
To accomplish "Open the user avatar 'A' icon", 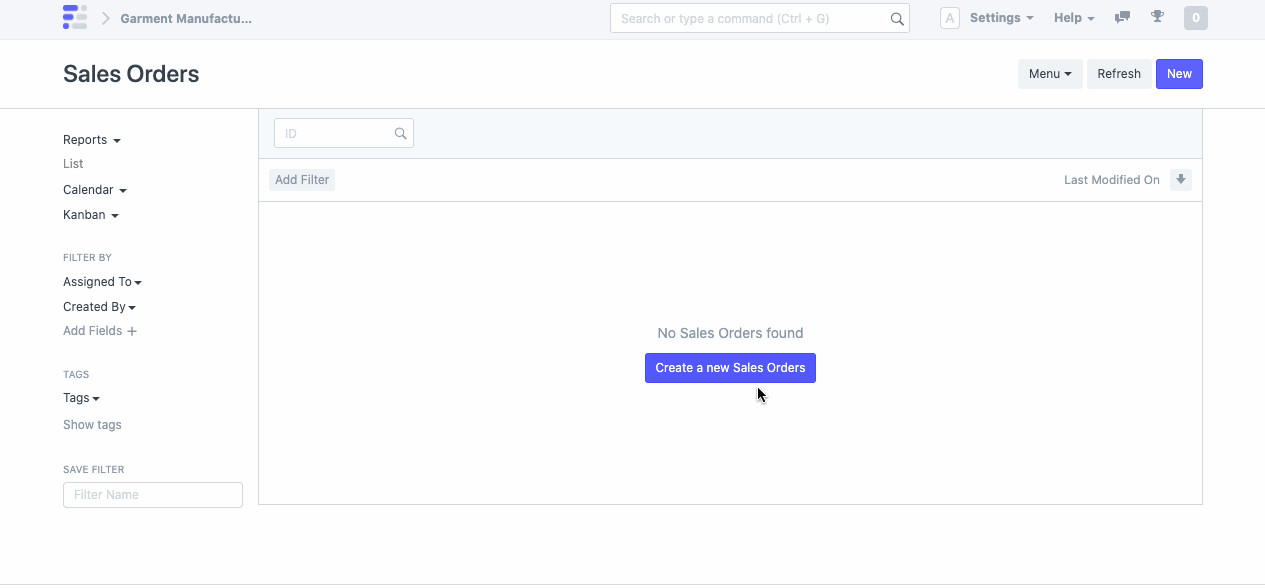I will tap(950, 18).
